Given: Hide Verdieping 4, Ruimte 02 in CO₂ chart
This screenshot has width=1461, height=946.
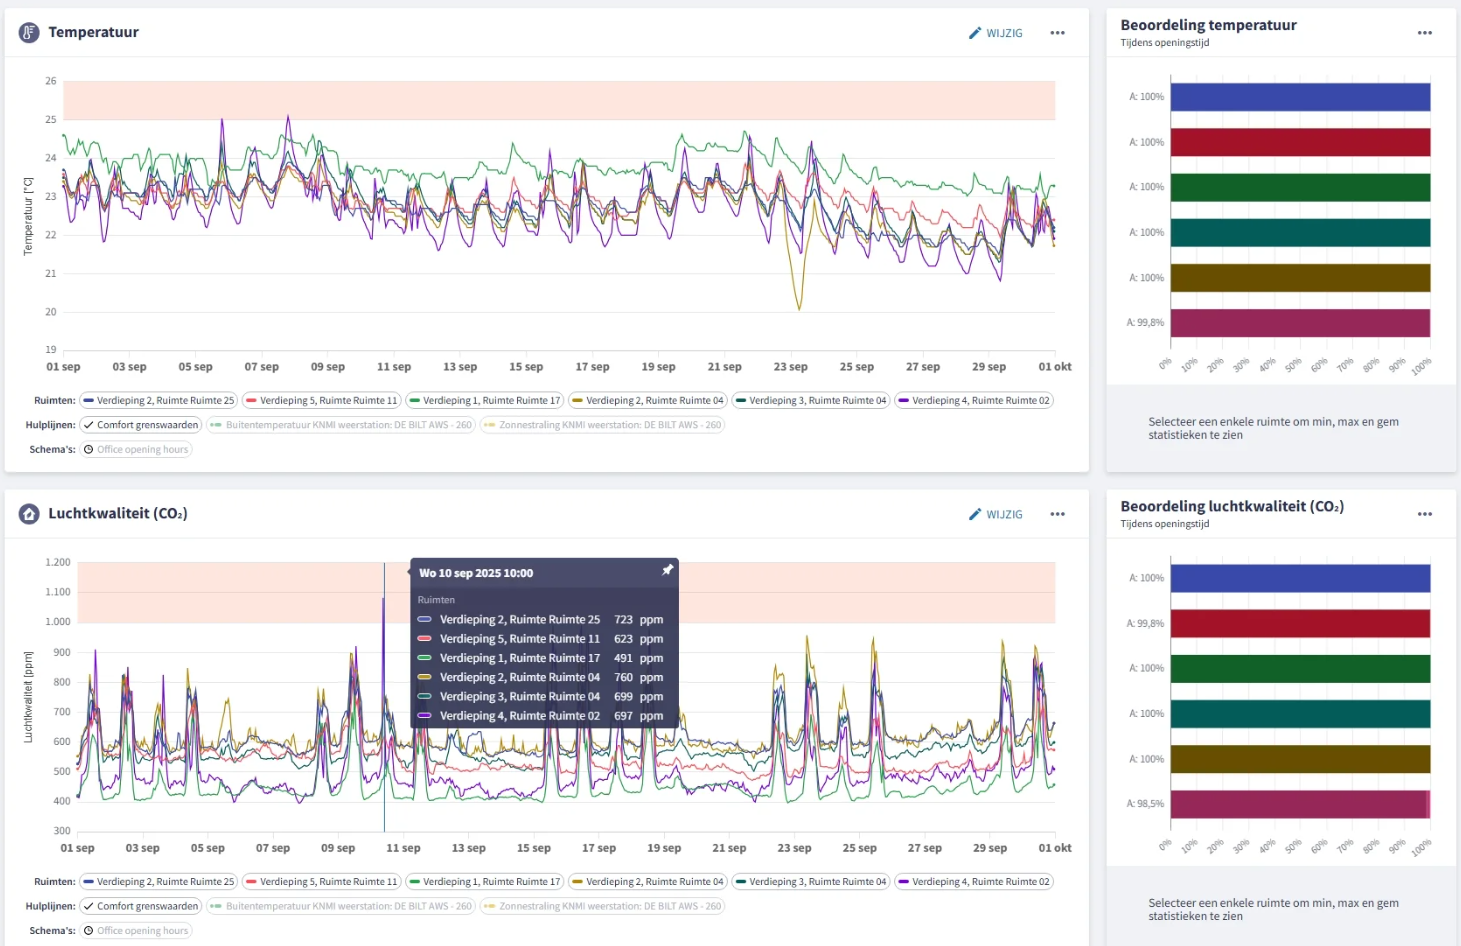Looking at the screenshot, I should (974, 882).
